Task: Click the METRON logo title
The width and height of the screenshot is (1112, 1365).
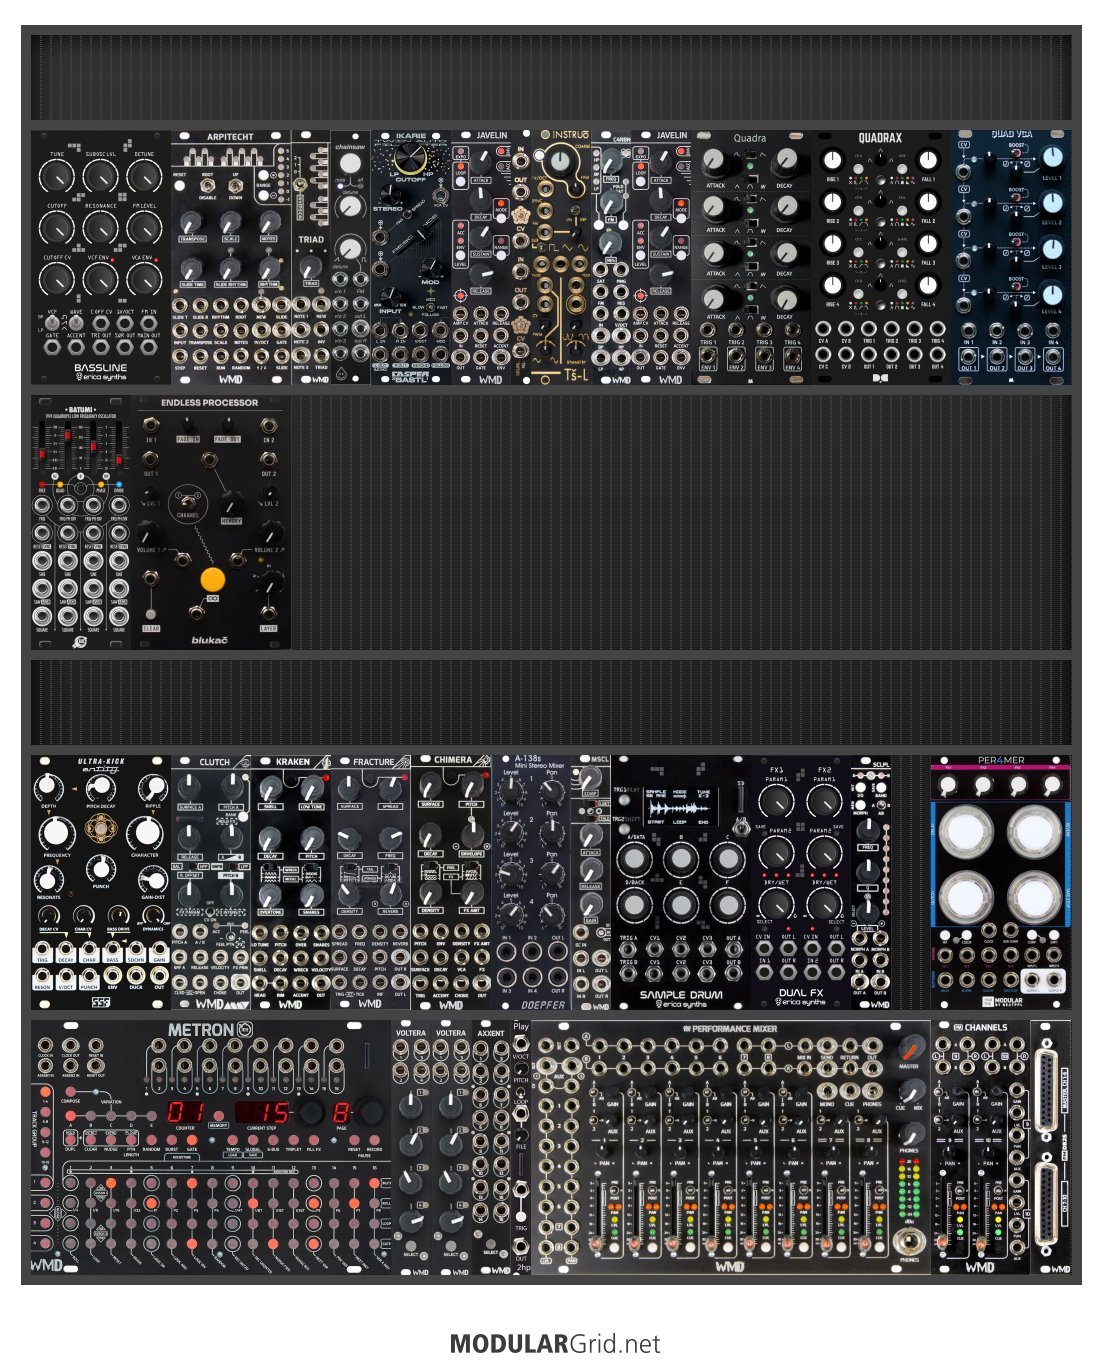Action: pos(210,1029)
